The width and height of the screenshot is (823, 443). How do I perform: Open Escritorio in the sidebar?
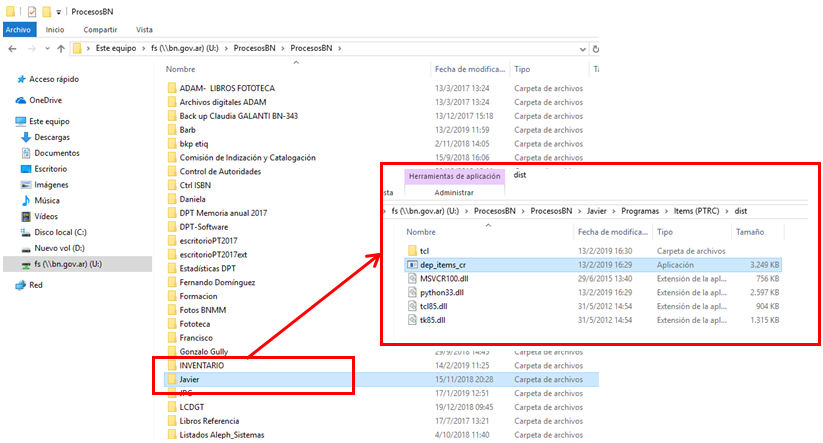(x=50, y=168)
